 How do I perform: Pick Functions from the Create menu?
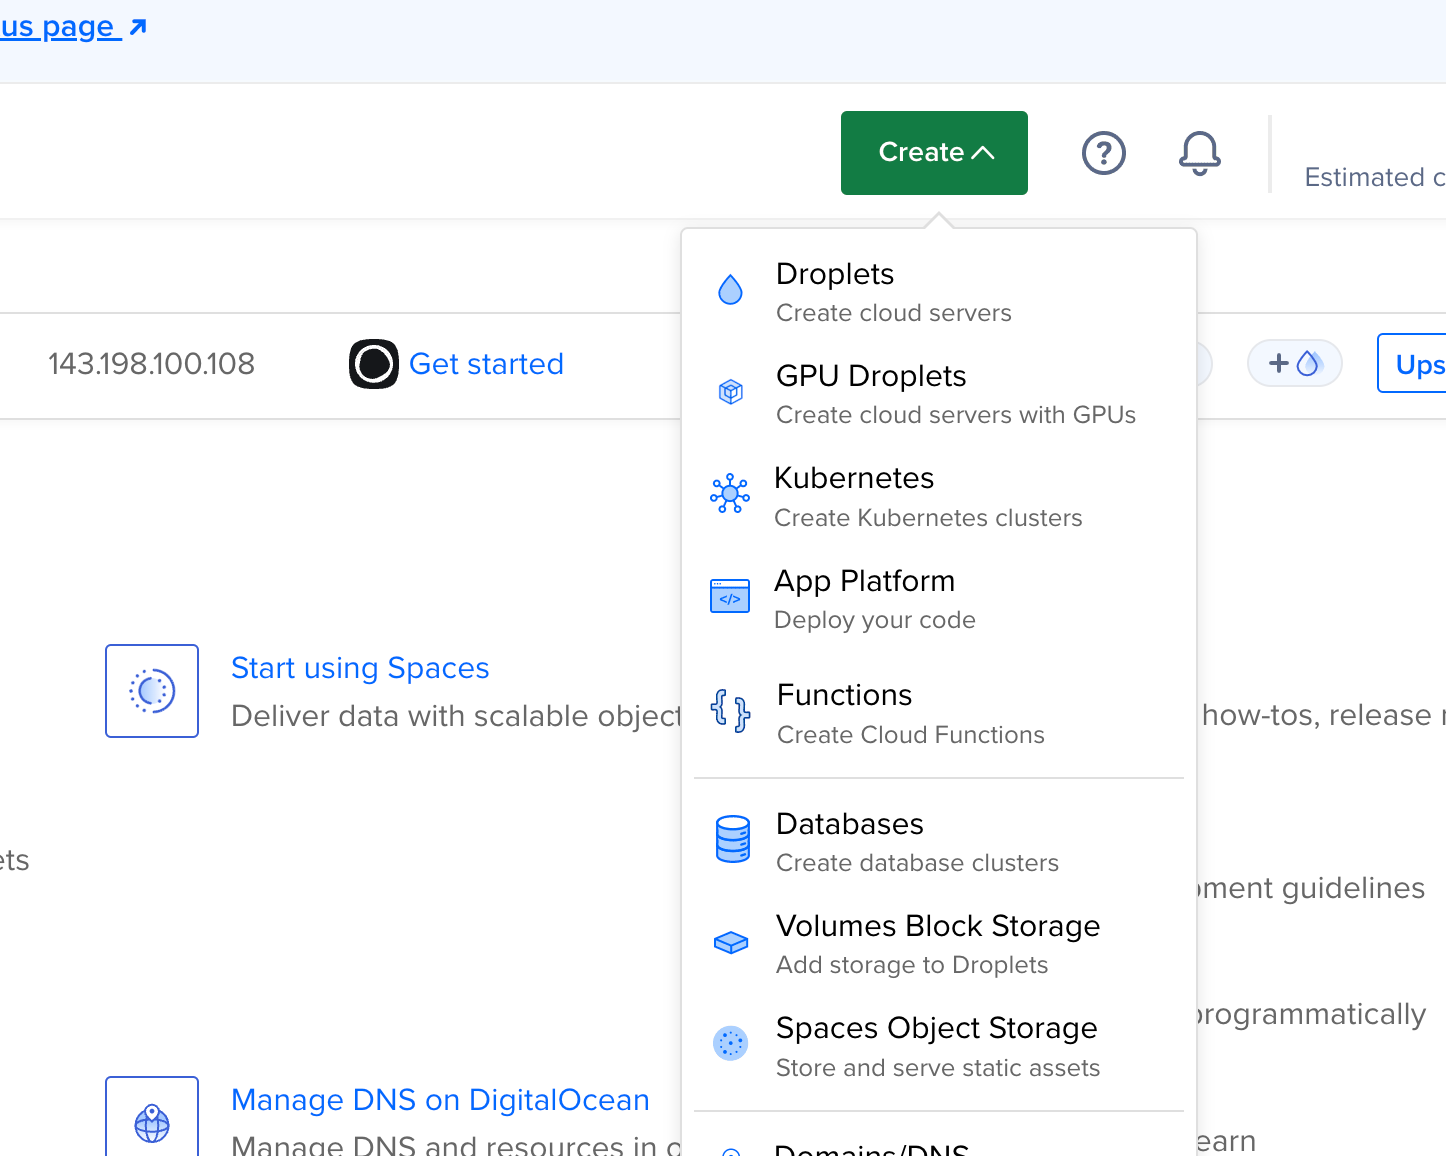coord(939,713)
